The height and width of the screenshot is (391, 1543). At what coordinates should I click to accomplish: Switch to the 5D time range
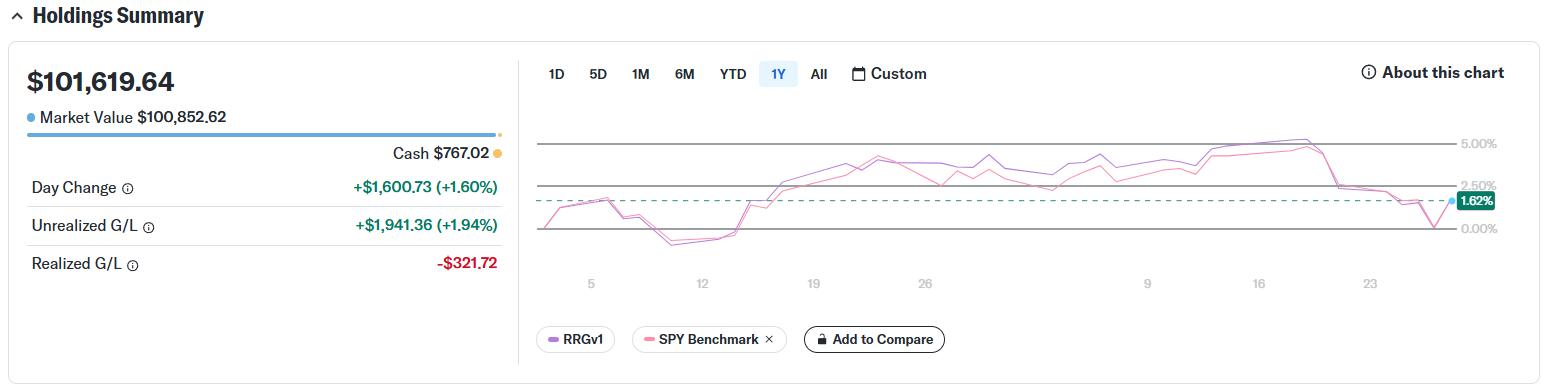pyautogui.click(x=598, y=74)
